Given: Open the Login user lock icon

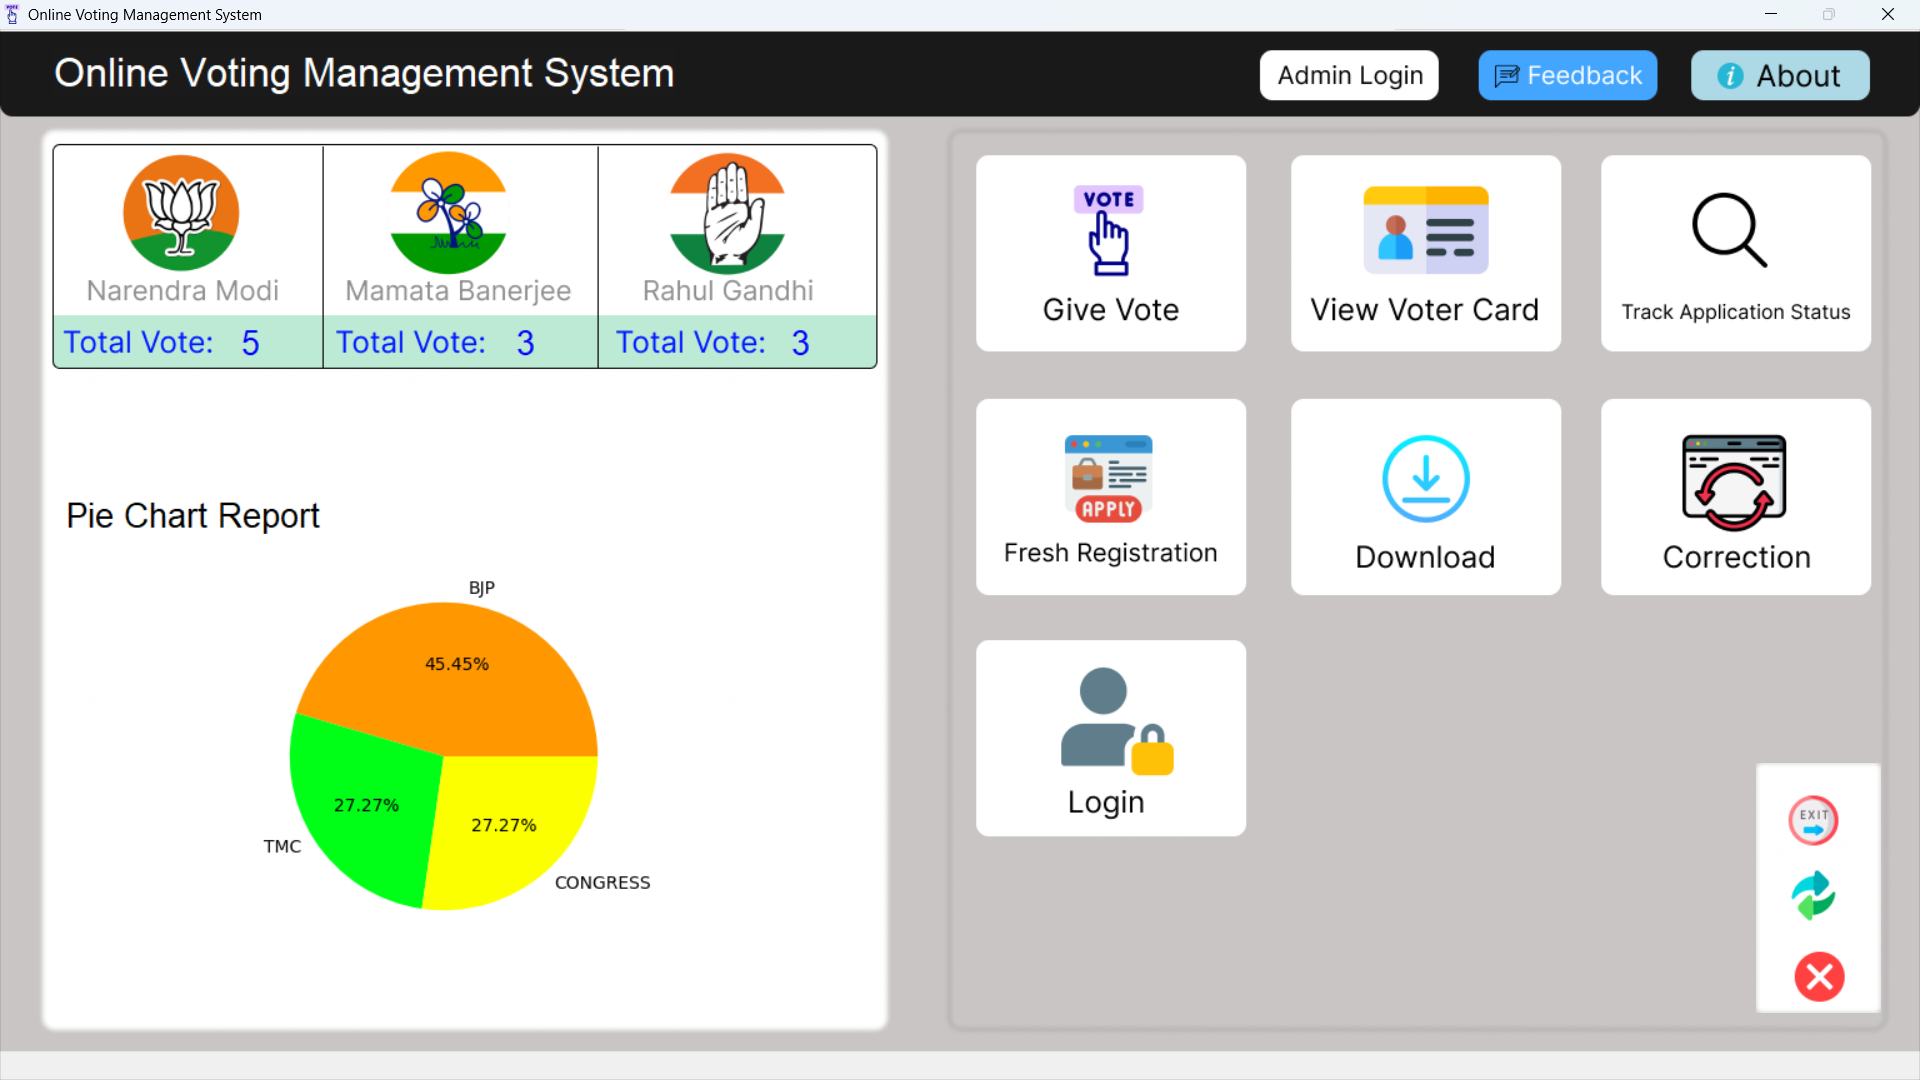Looking at the screenshot, I should pos(1116,721).
